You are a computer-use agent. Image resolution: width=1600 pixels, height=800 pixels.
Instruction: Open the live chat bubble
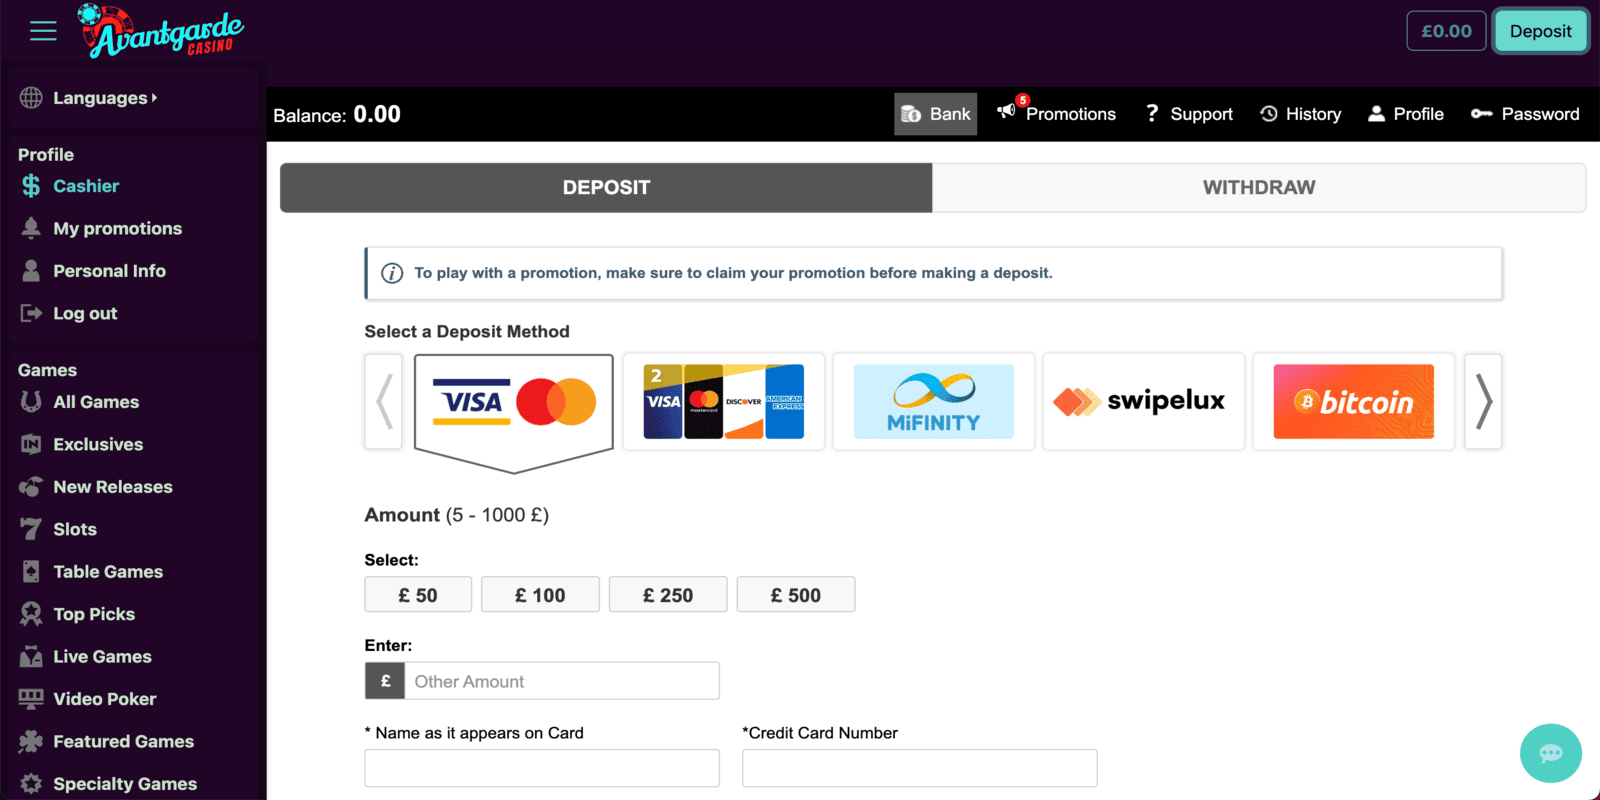1550,753
